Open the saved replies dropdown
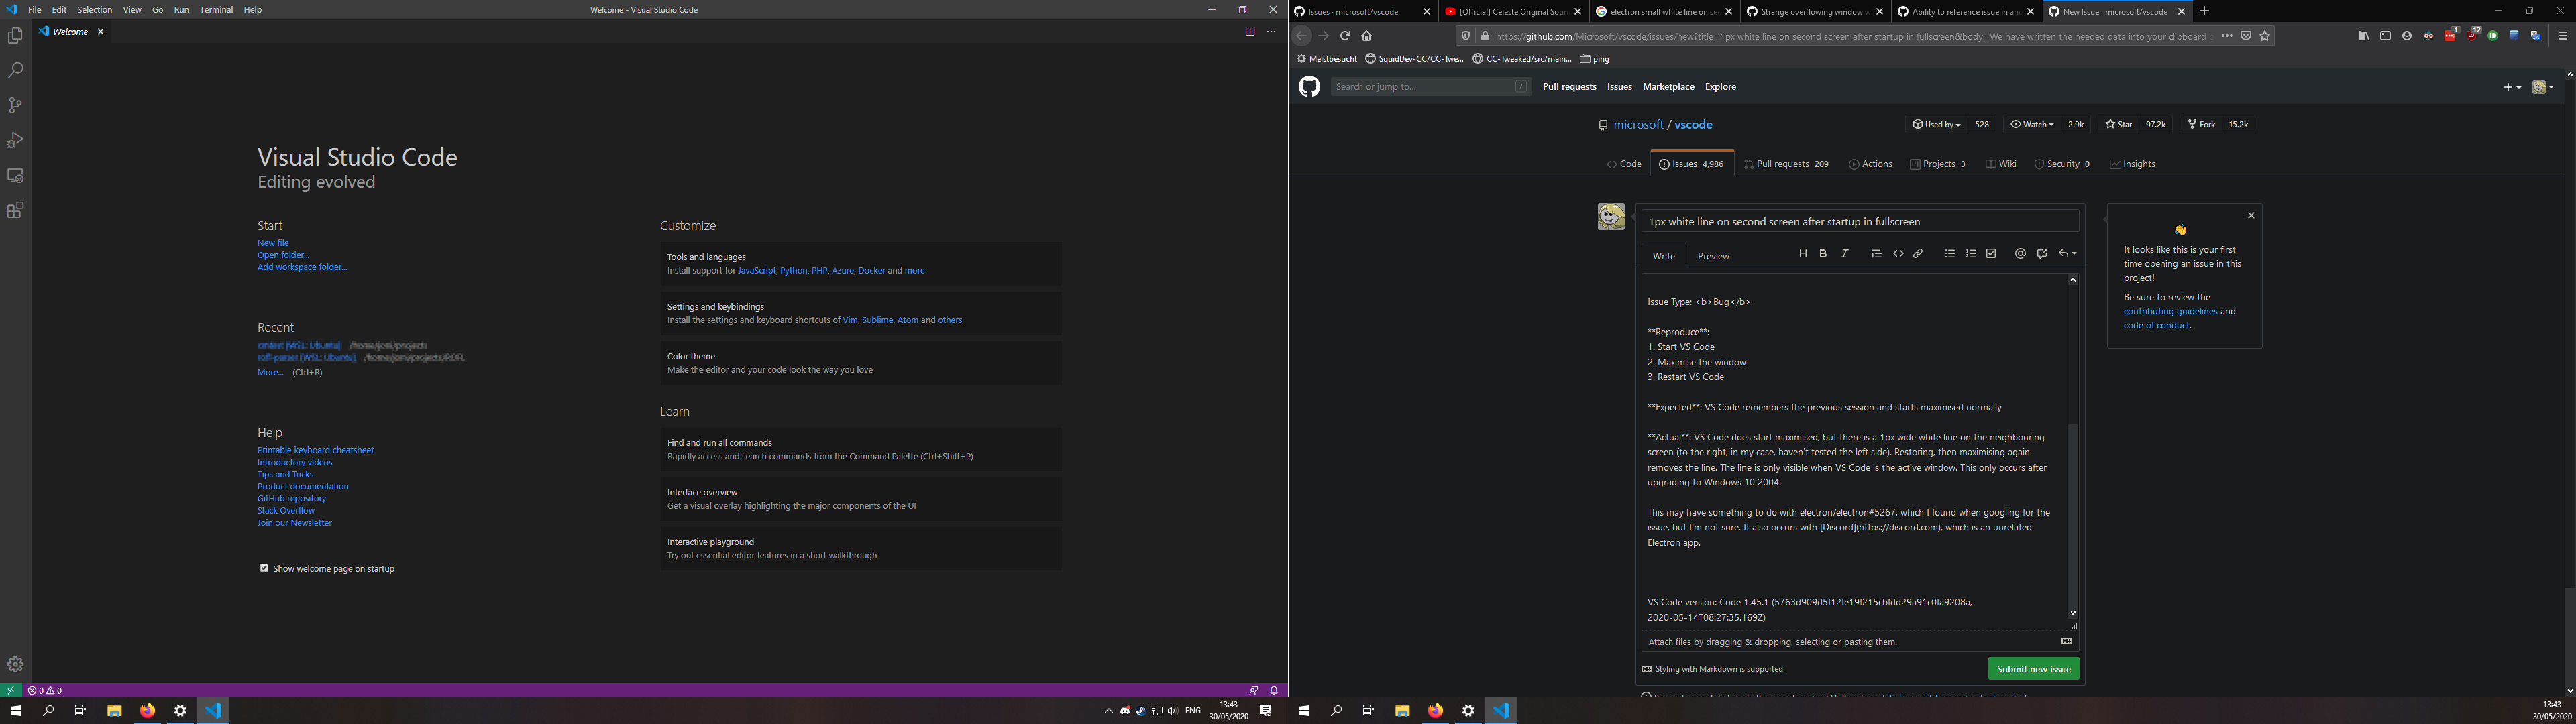Image resolution: width=2576 pixels, height=724 pixels. coord(2066,253)
